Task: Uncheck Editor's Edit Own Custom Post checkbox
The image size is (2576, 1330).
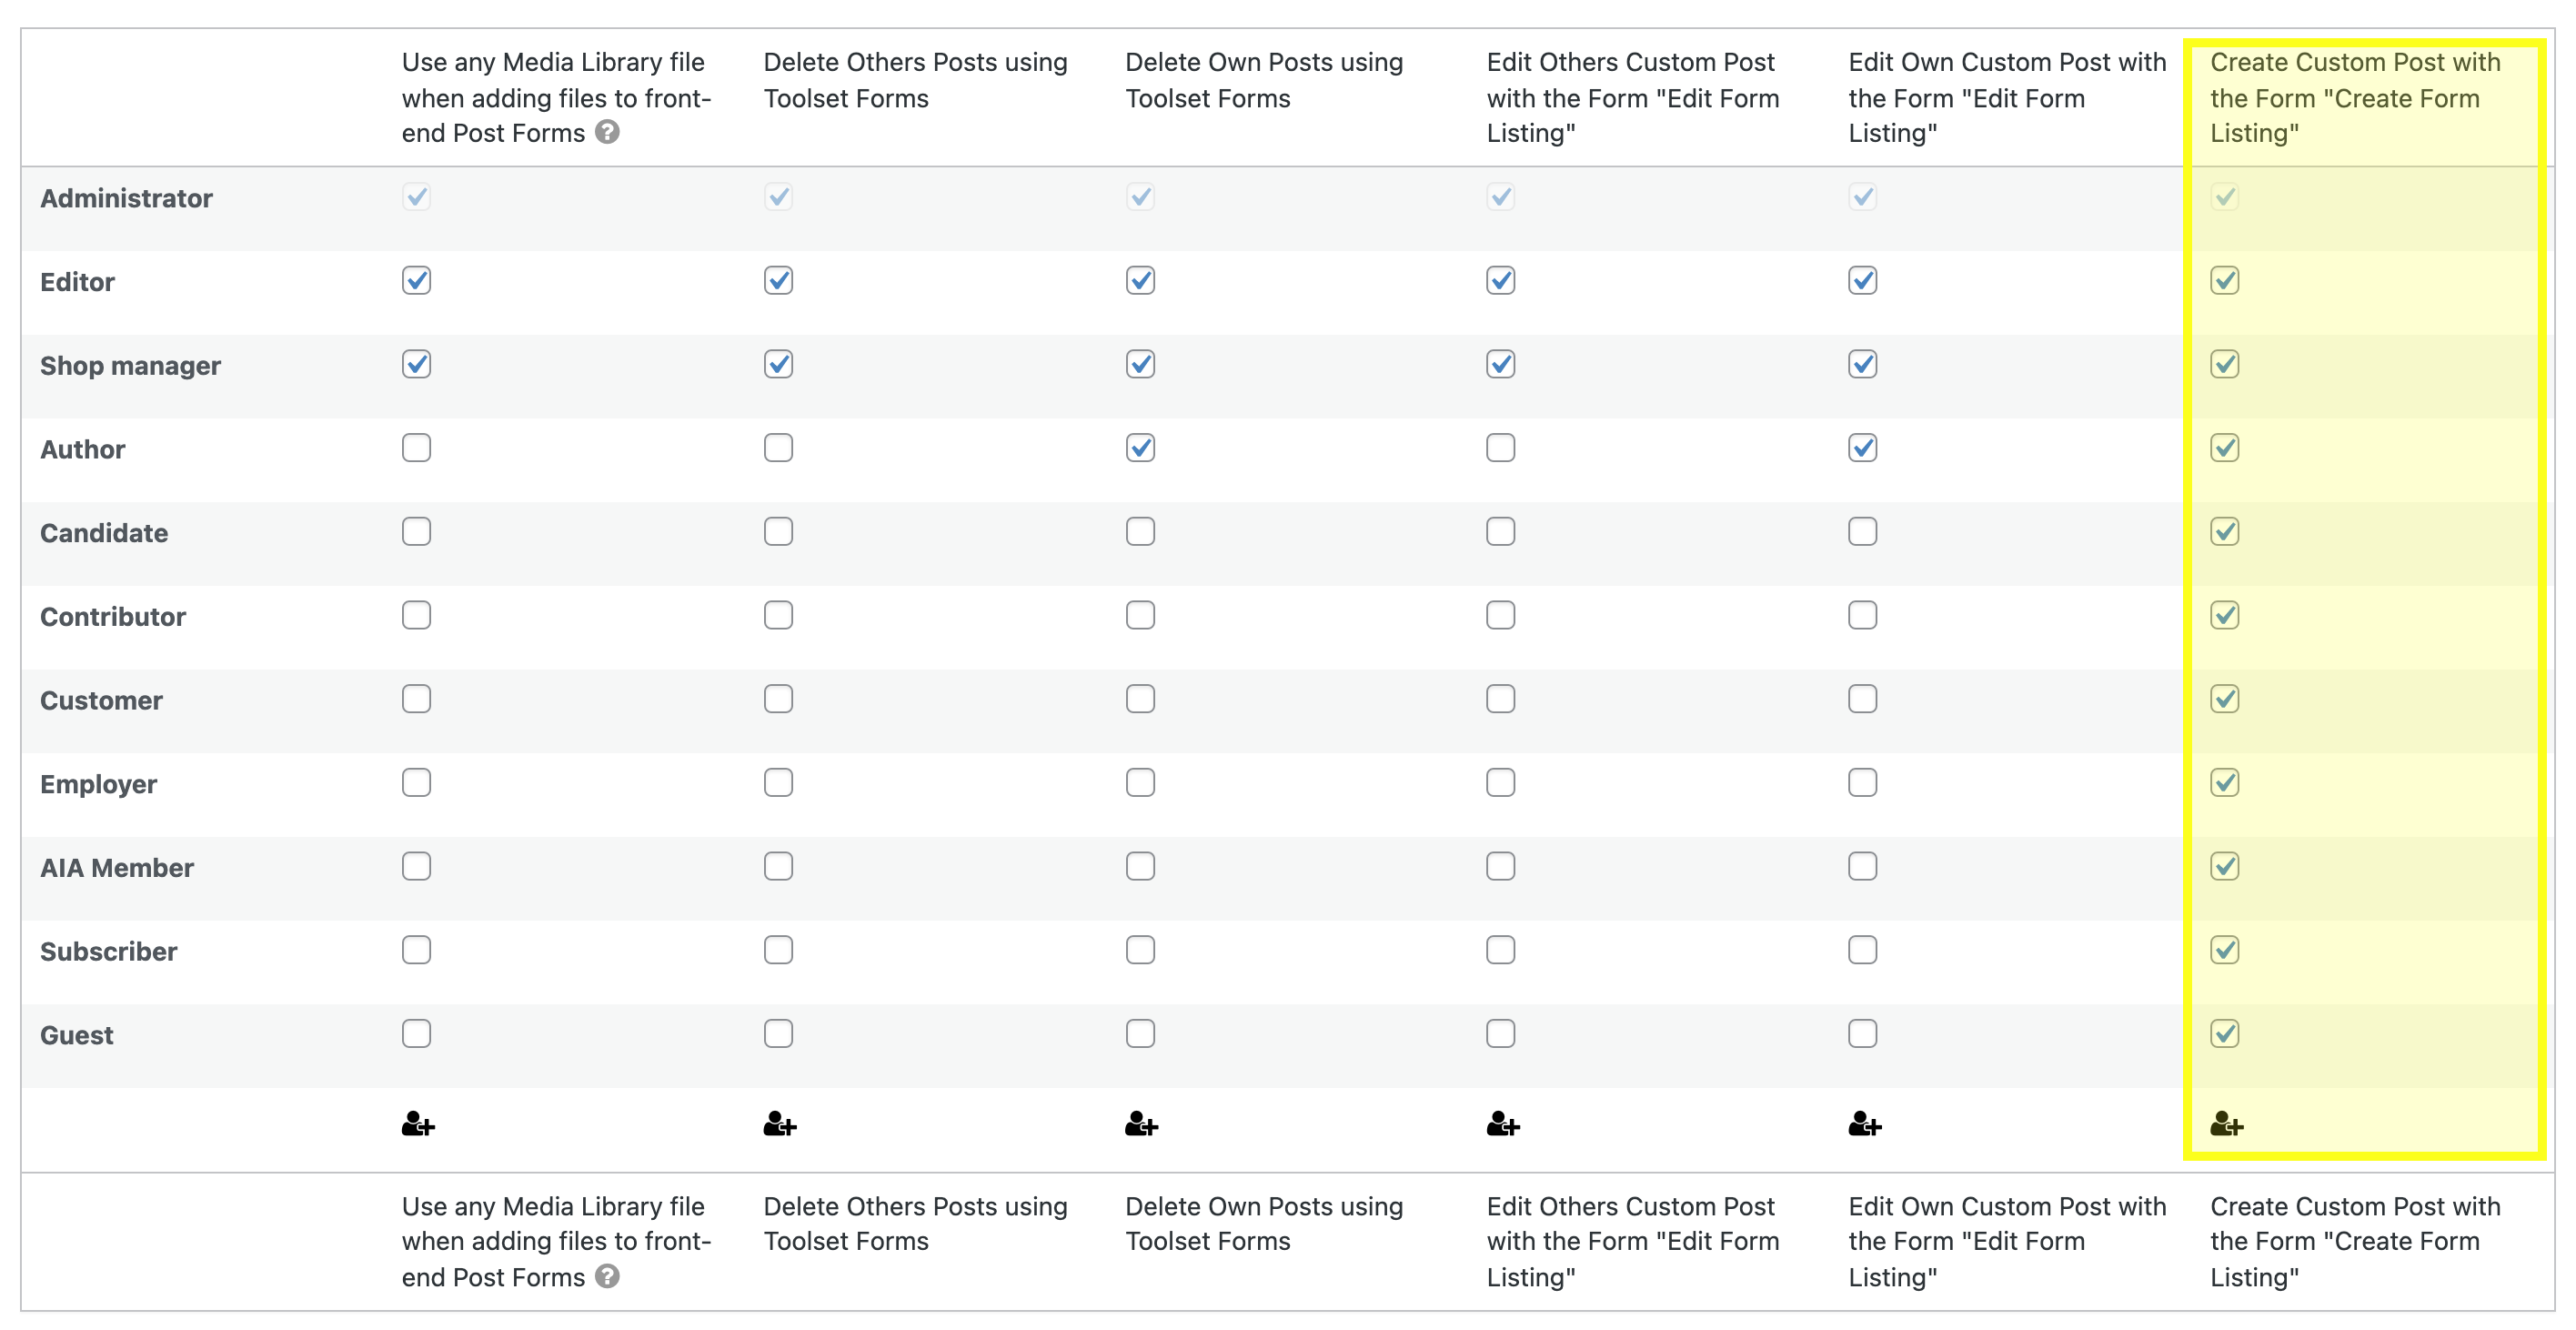Action: [1863, 280]
